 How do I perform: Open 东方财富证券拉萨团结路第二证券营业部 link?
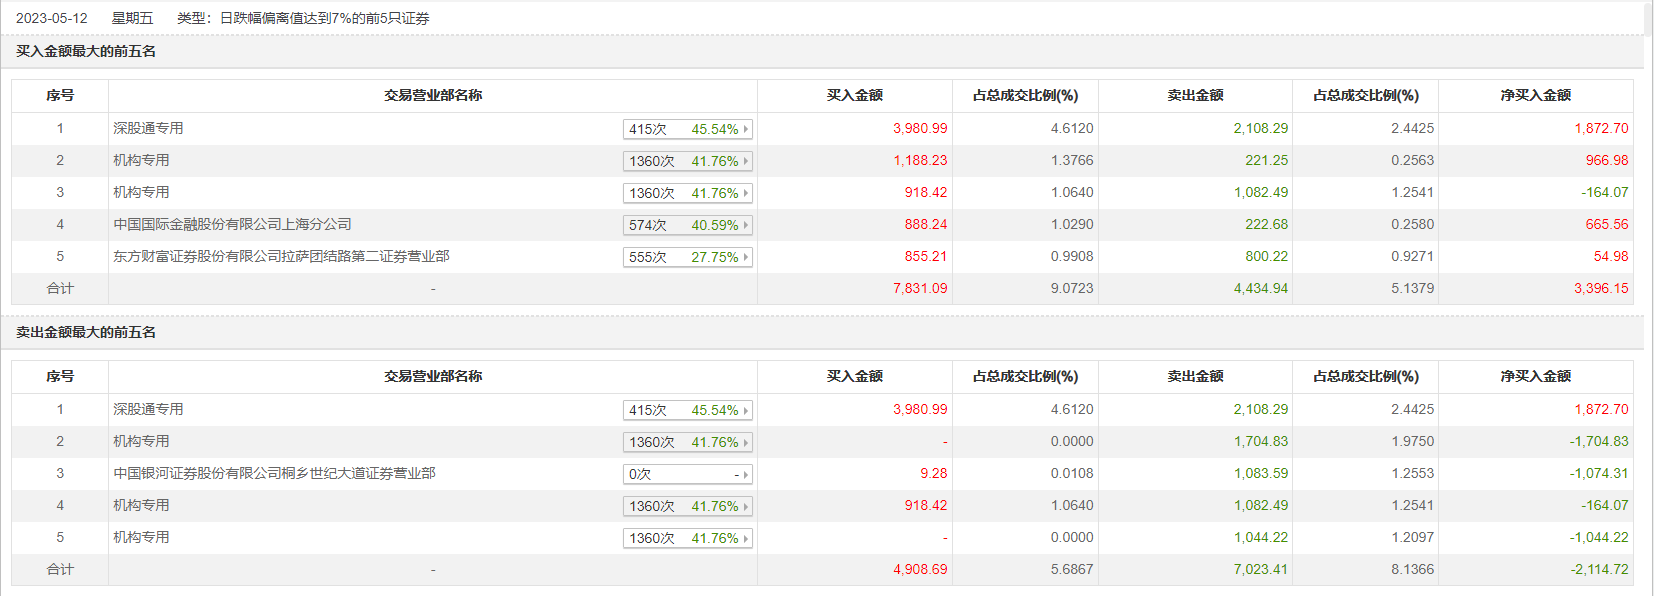click(281, 256)
